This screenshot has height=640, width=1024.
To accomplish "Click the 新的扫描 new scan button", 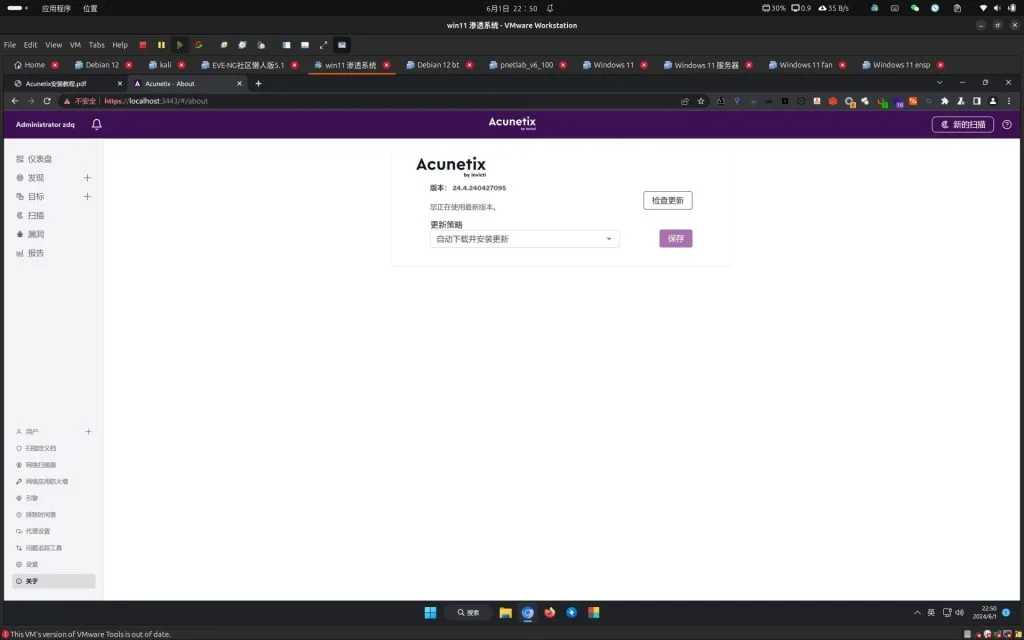I will [x=963, y=124].
